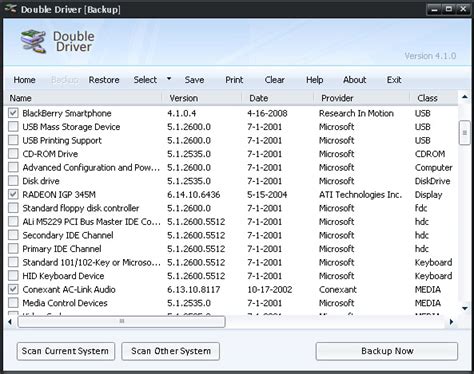The width and height of the screenshot is (474, 374).
Task: Check the USB Printing Support checkbox
Action: [x=13, y=140]
